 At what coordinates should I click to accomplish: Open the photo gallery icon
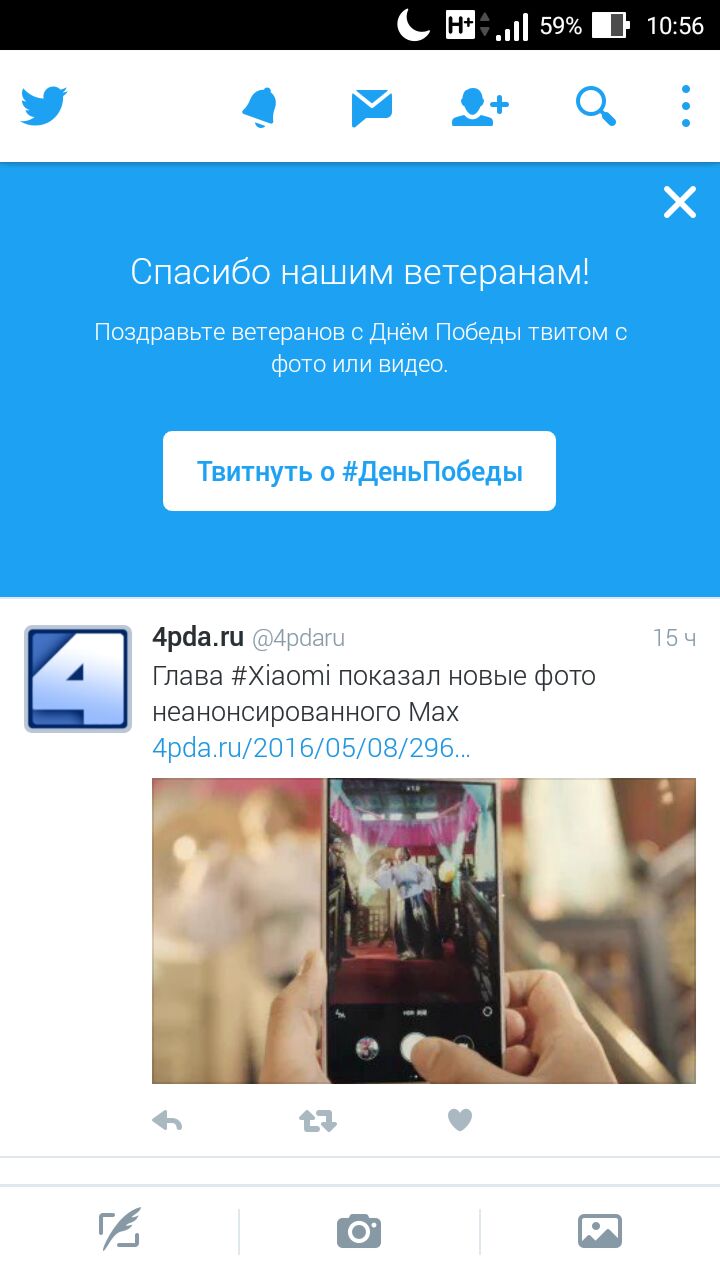tap(600, 1231)
